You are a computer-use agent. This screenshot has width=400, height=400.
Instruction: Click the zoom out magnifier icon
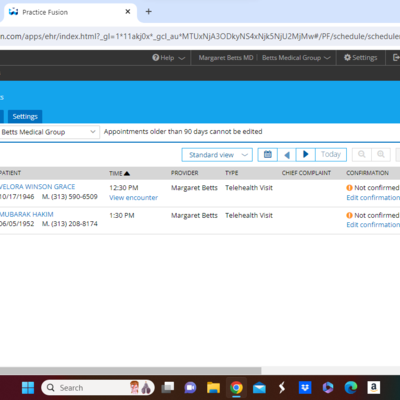(x=362, y=154)
